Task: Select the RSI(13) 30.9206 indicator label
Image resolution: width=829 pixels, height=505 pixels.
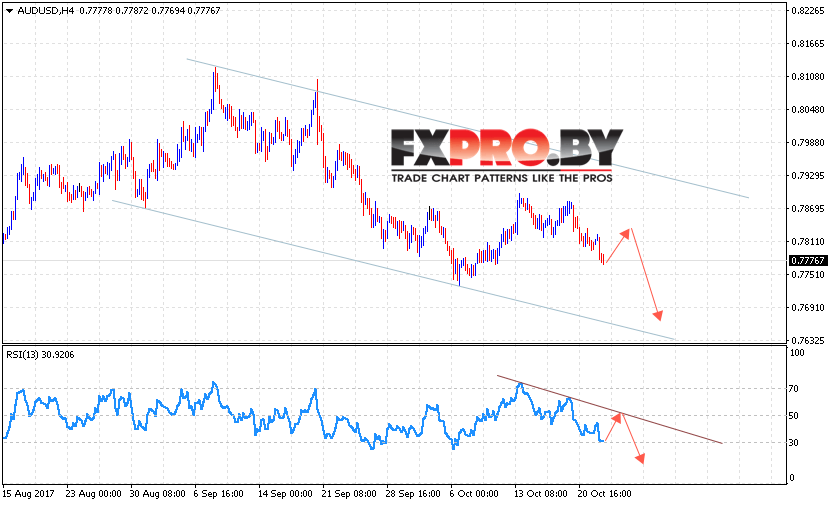Action: click(x=40, y=355)
